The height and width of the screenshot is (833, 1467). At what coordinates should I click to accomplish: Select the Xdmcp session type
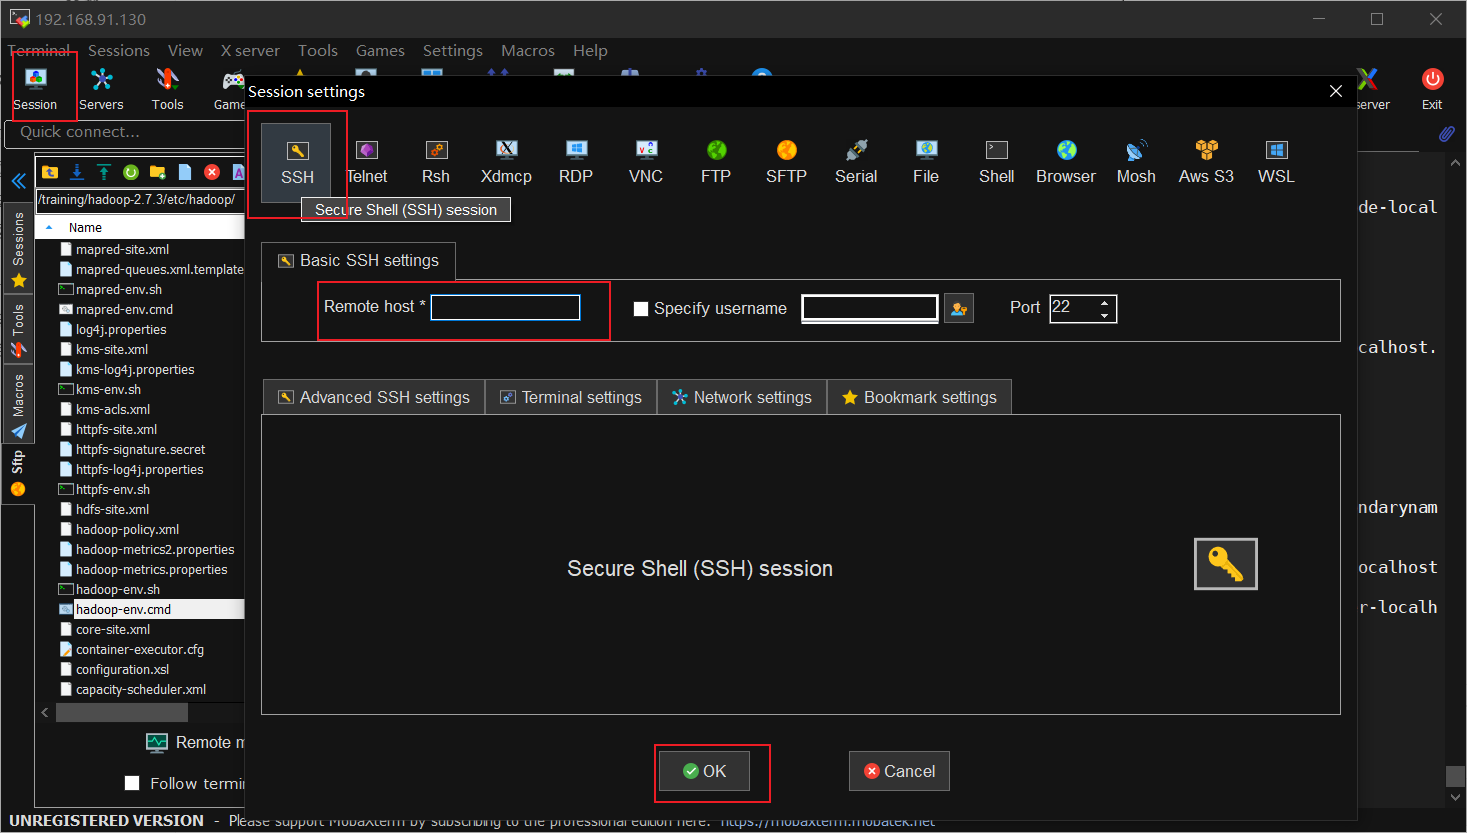coord(506,163)
